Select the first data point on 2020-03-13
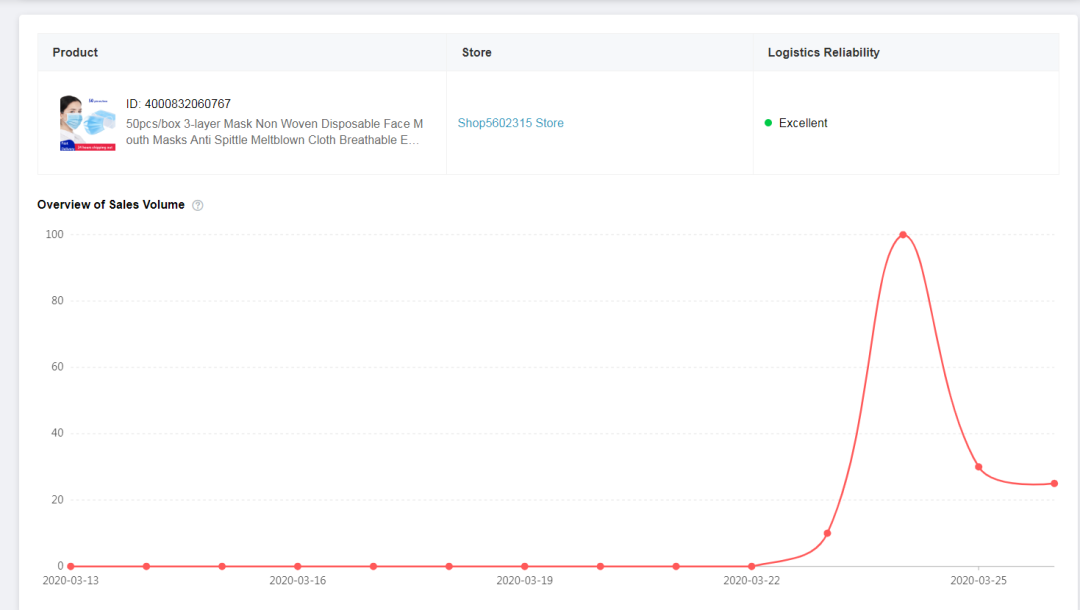 [x=70, y=566]
